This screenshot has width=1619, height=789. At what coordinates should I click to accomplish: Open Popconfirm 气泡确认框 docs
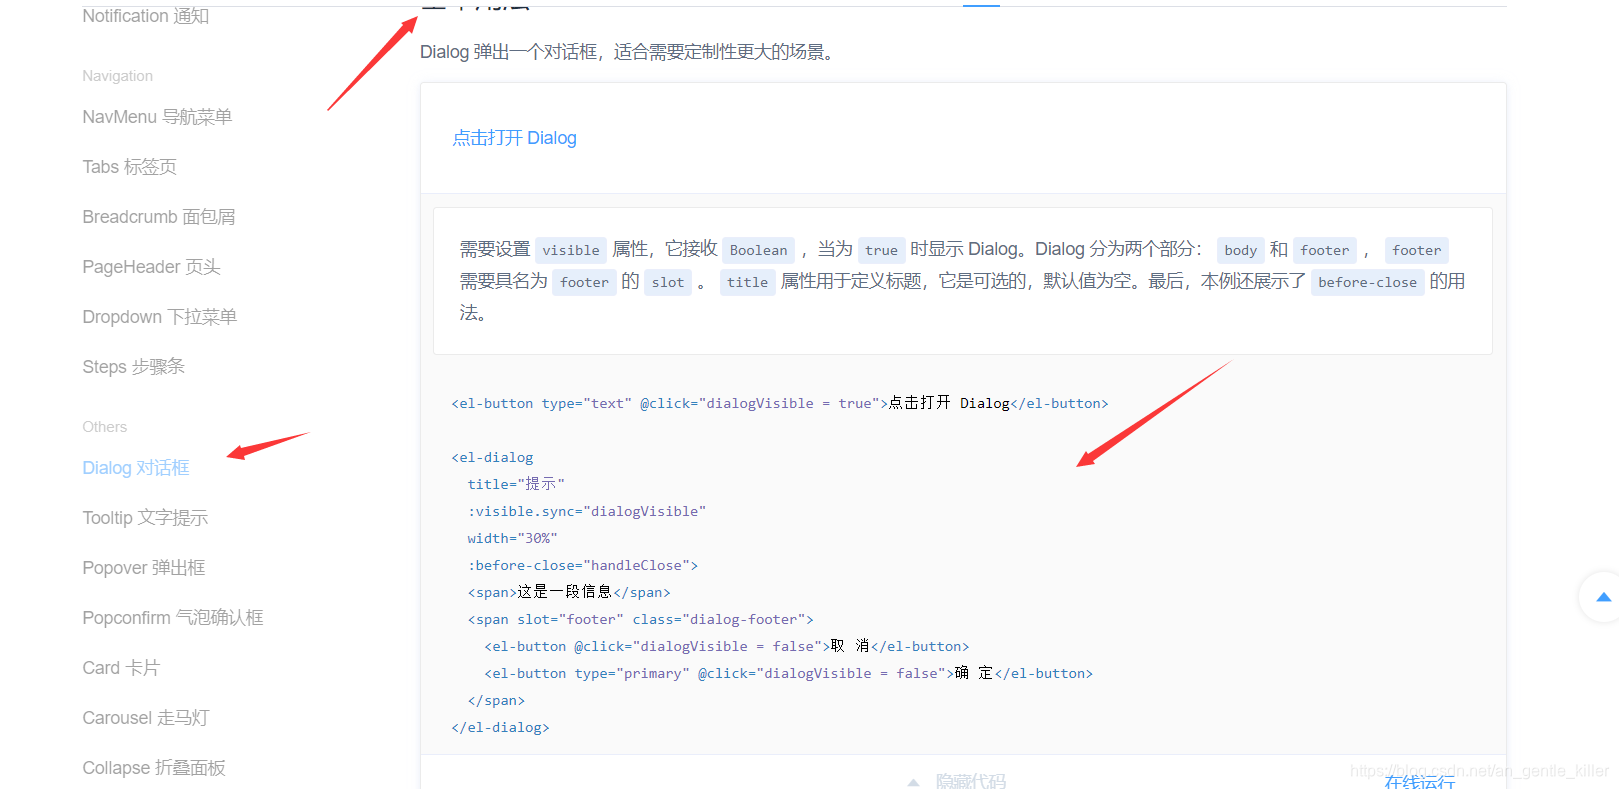[x=173, y=618]
